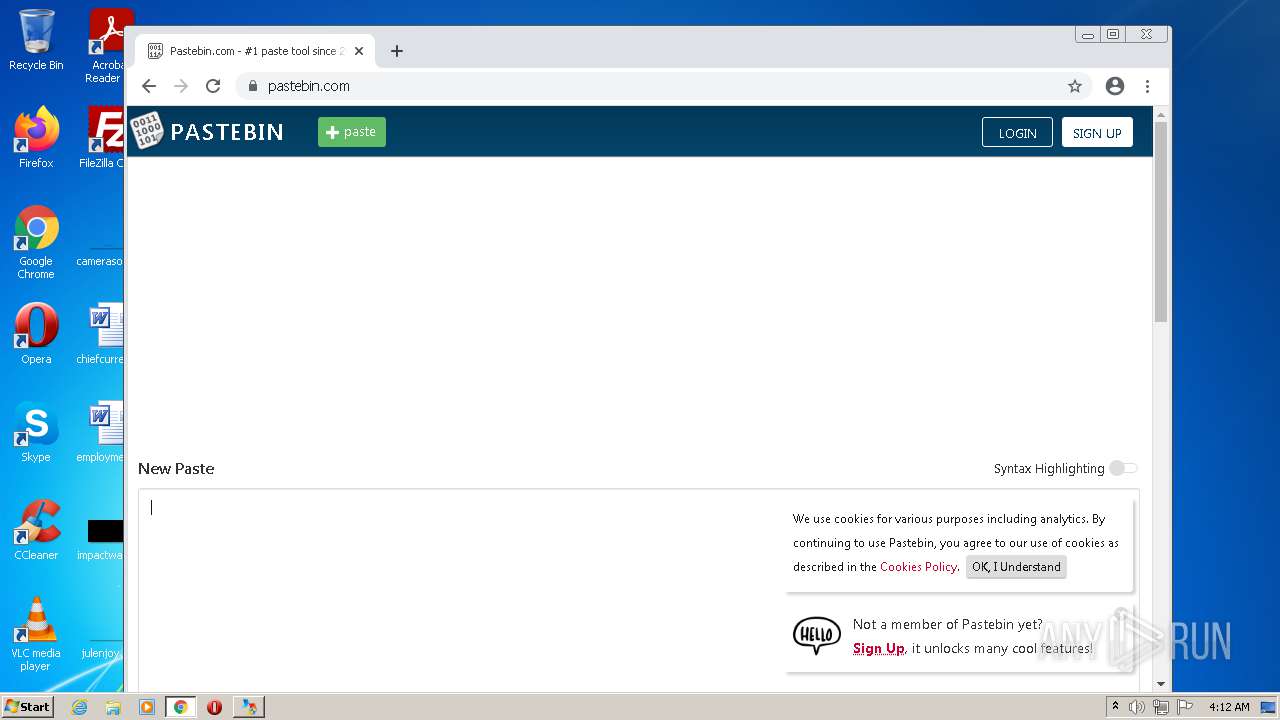
Task: Open Opera desktop shortcut
Action: 36,334
